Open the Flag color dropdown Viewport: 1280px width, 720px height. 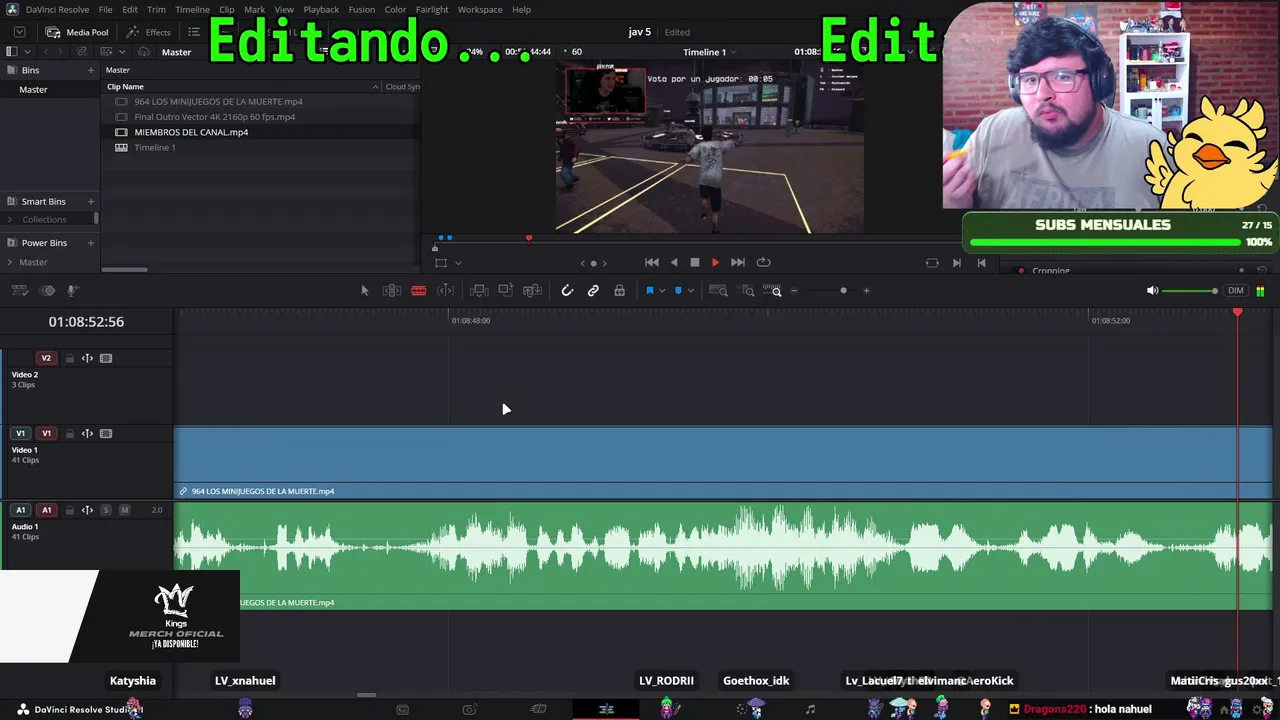point(662,291)
